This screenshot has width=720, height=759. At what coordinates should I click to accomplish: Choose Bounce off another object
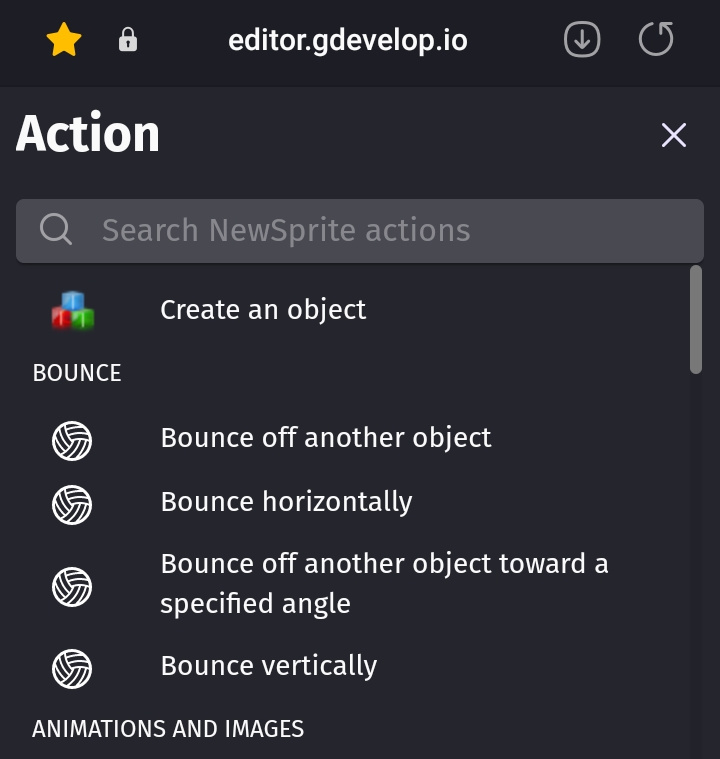click(326, 438)
